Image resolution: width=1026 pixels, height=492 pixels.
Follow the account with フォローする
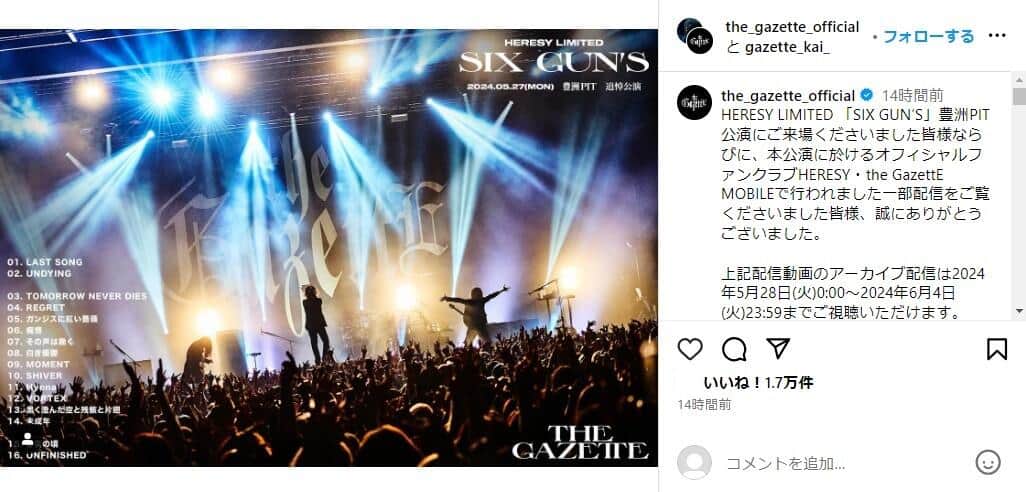[929, 36]
